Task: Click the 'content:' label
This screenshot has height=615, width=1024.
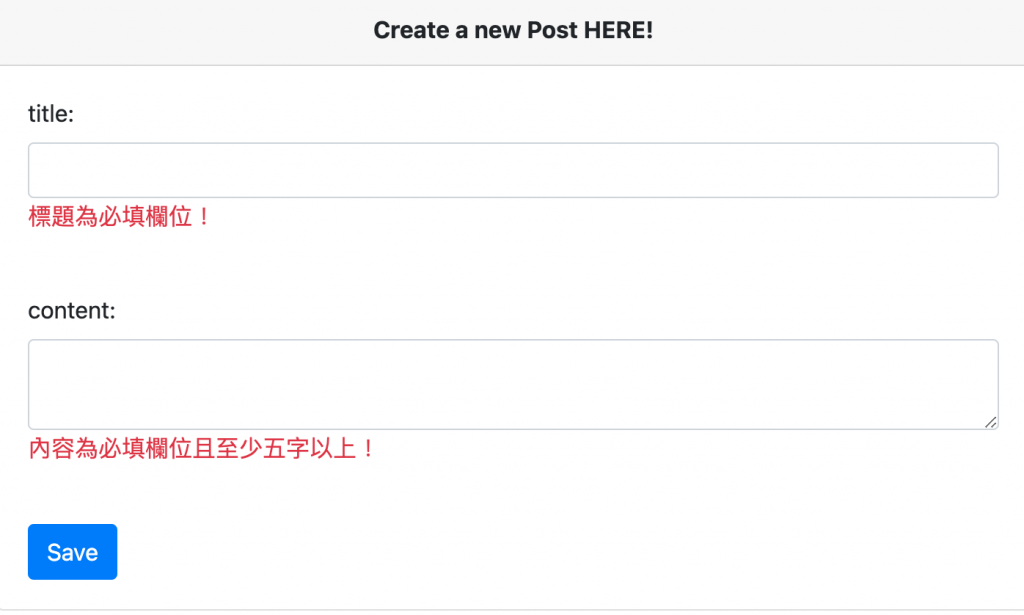Action: point(72,310)
